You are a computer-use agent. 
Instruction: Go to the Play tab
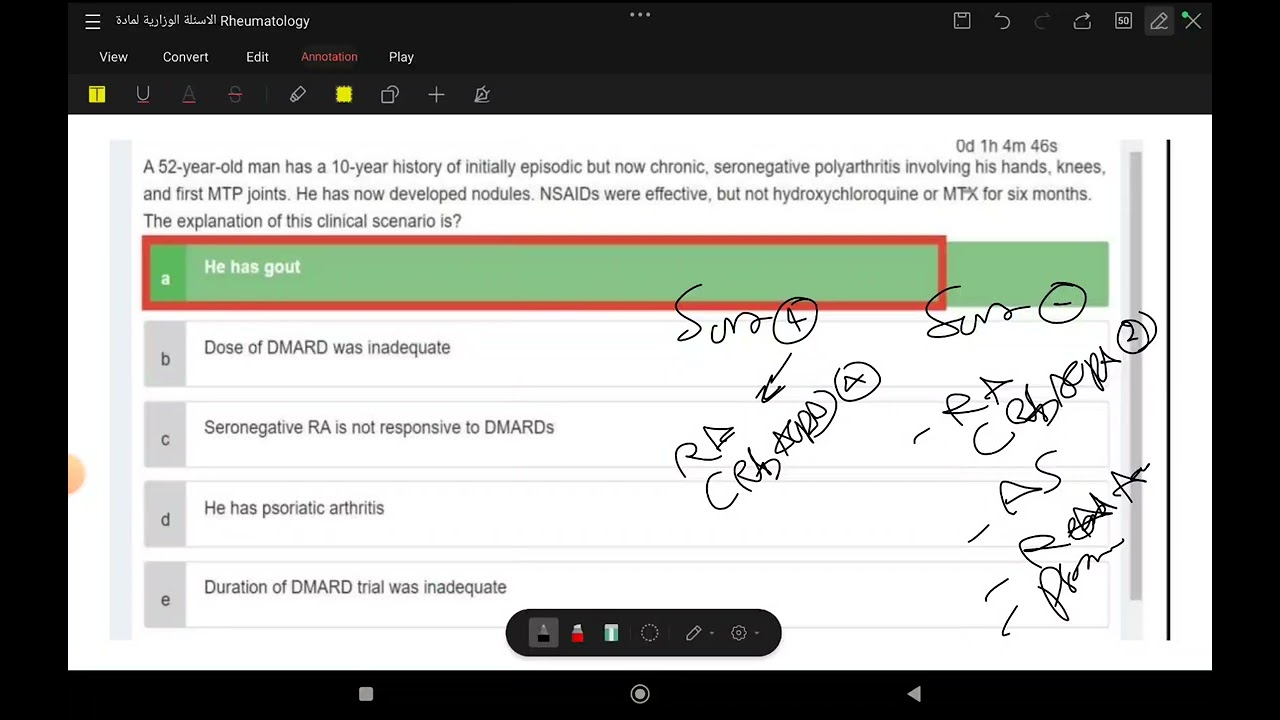point(401,57)
